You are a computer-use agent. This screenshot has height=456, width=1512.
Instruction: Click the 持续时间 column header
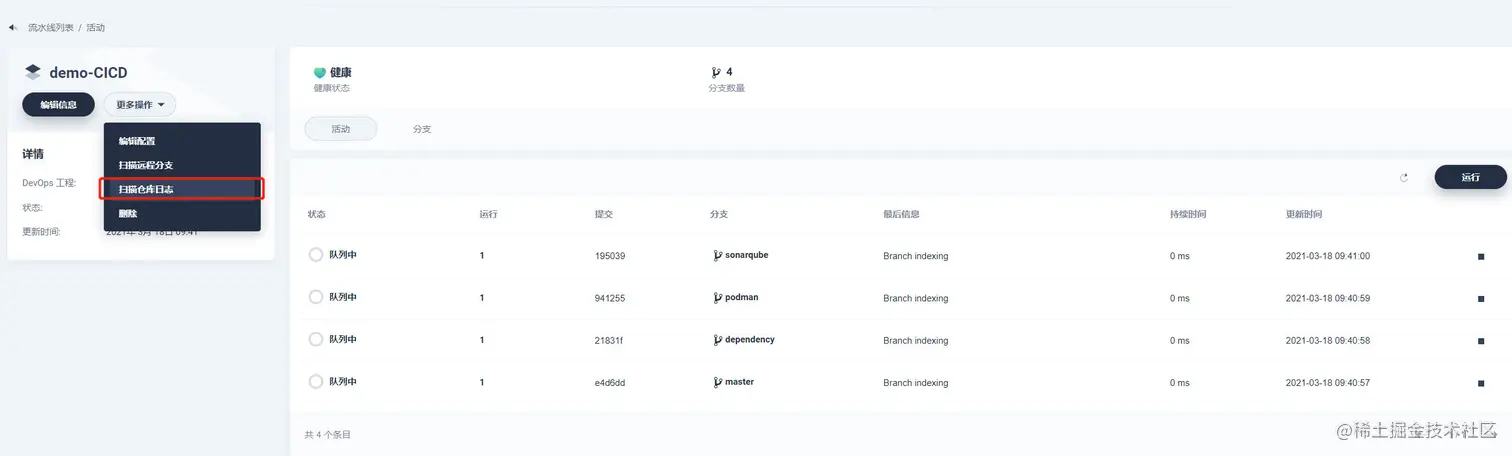pos(1188,214)
